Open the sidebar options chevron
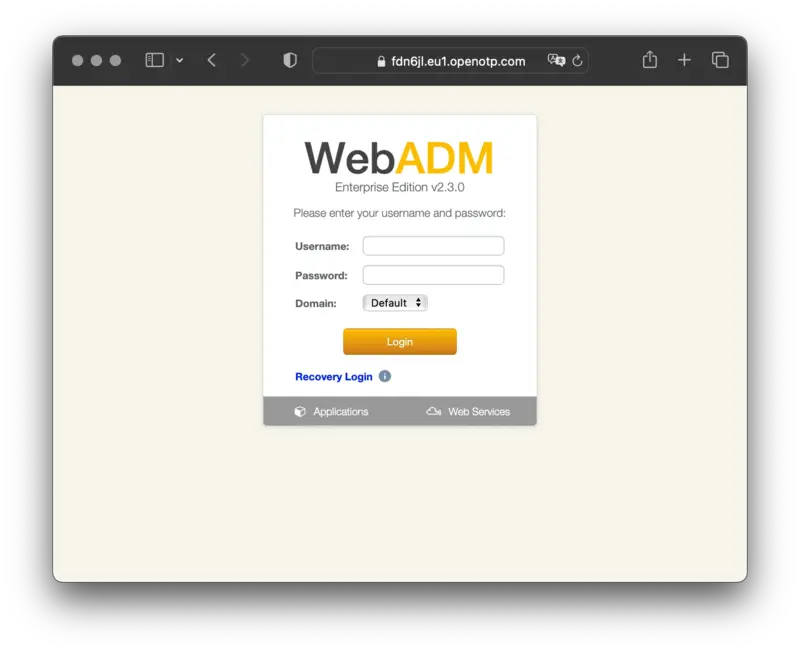 [x=180, y=60]
